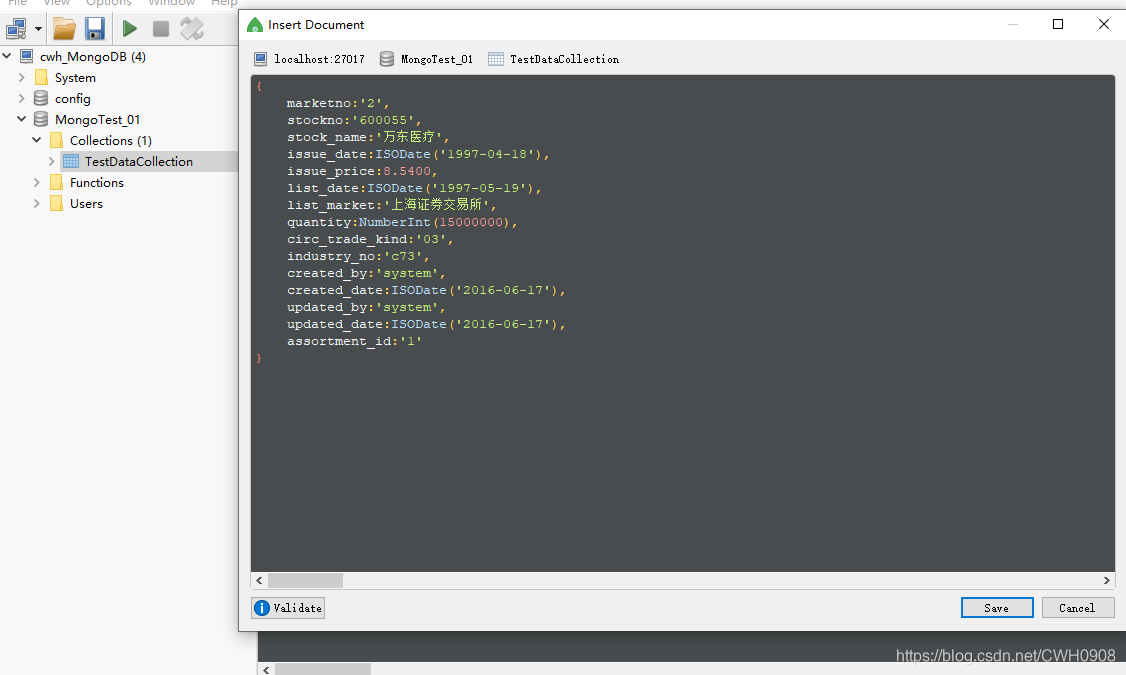Close the Insert Document dialog

coord(1104,24)
